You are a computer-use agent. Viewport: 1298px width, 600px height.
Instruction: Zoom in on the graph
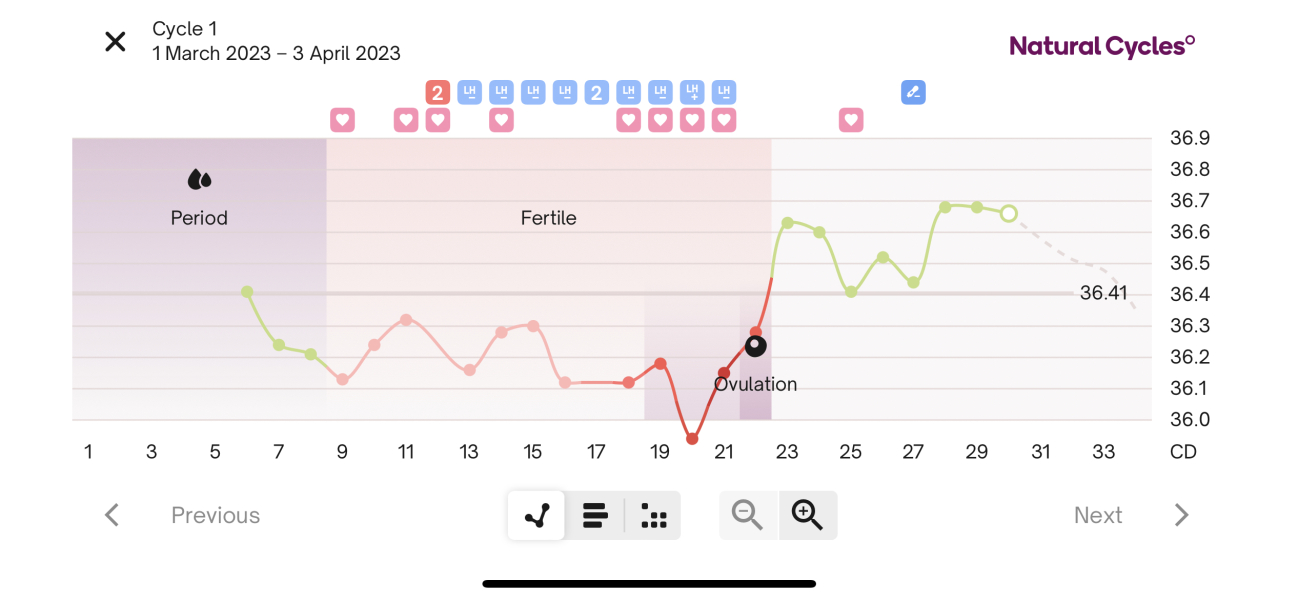[807, 516]
